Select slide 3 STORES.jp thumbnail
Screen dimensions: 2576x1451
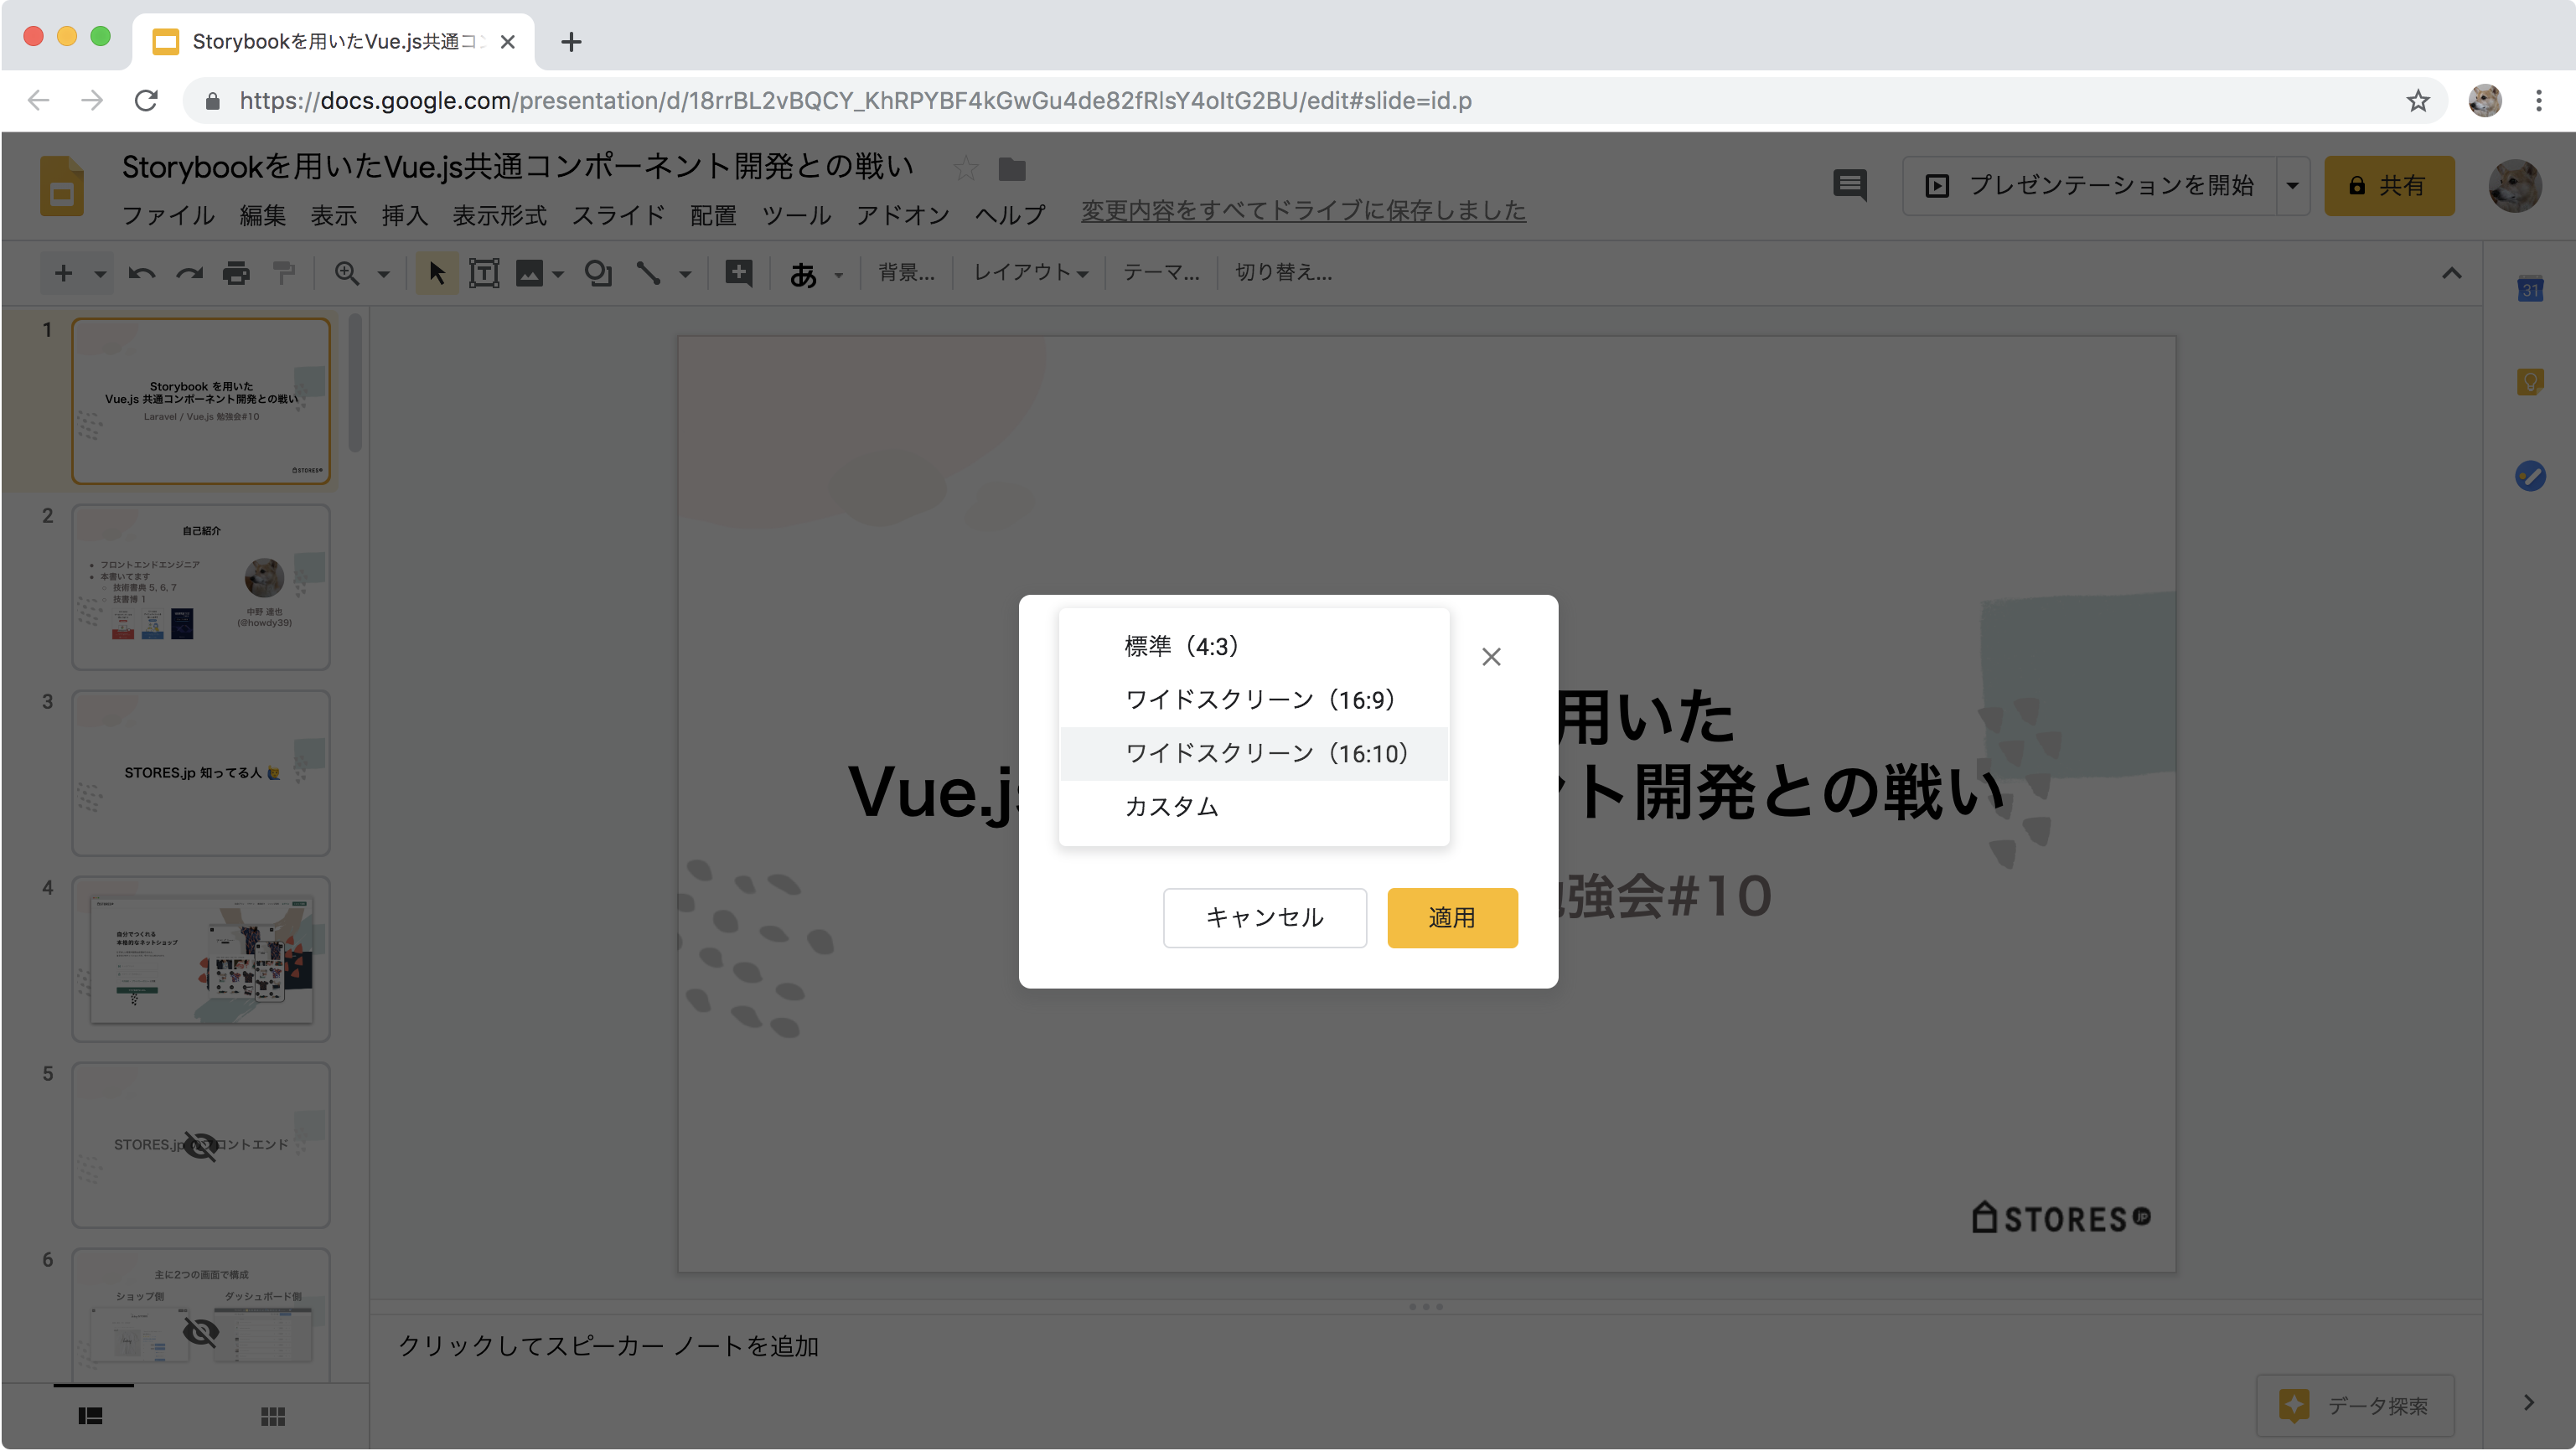point(201,773)
